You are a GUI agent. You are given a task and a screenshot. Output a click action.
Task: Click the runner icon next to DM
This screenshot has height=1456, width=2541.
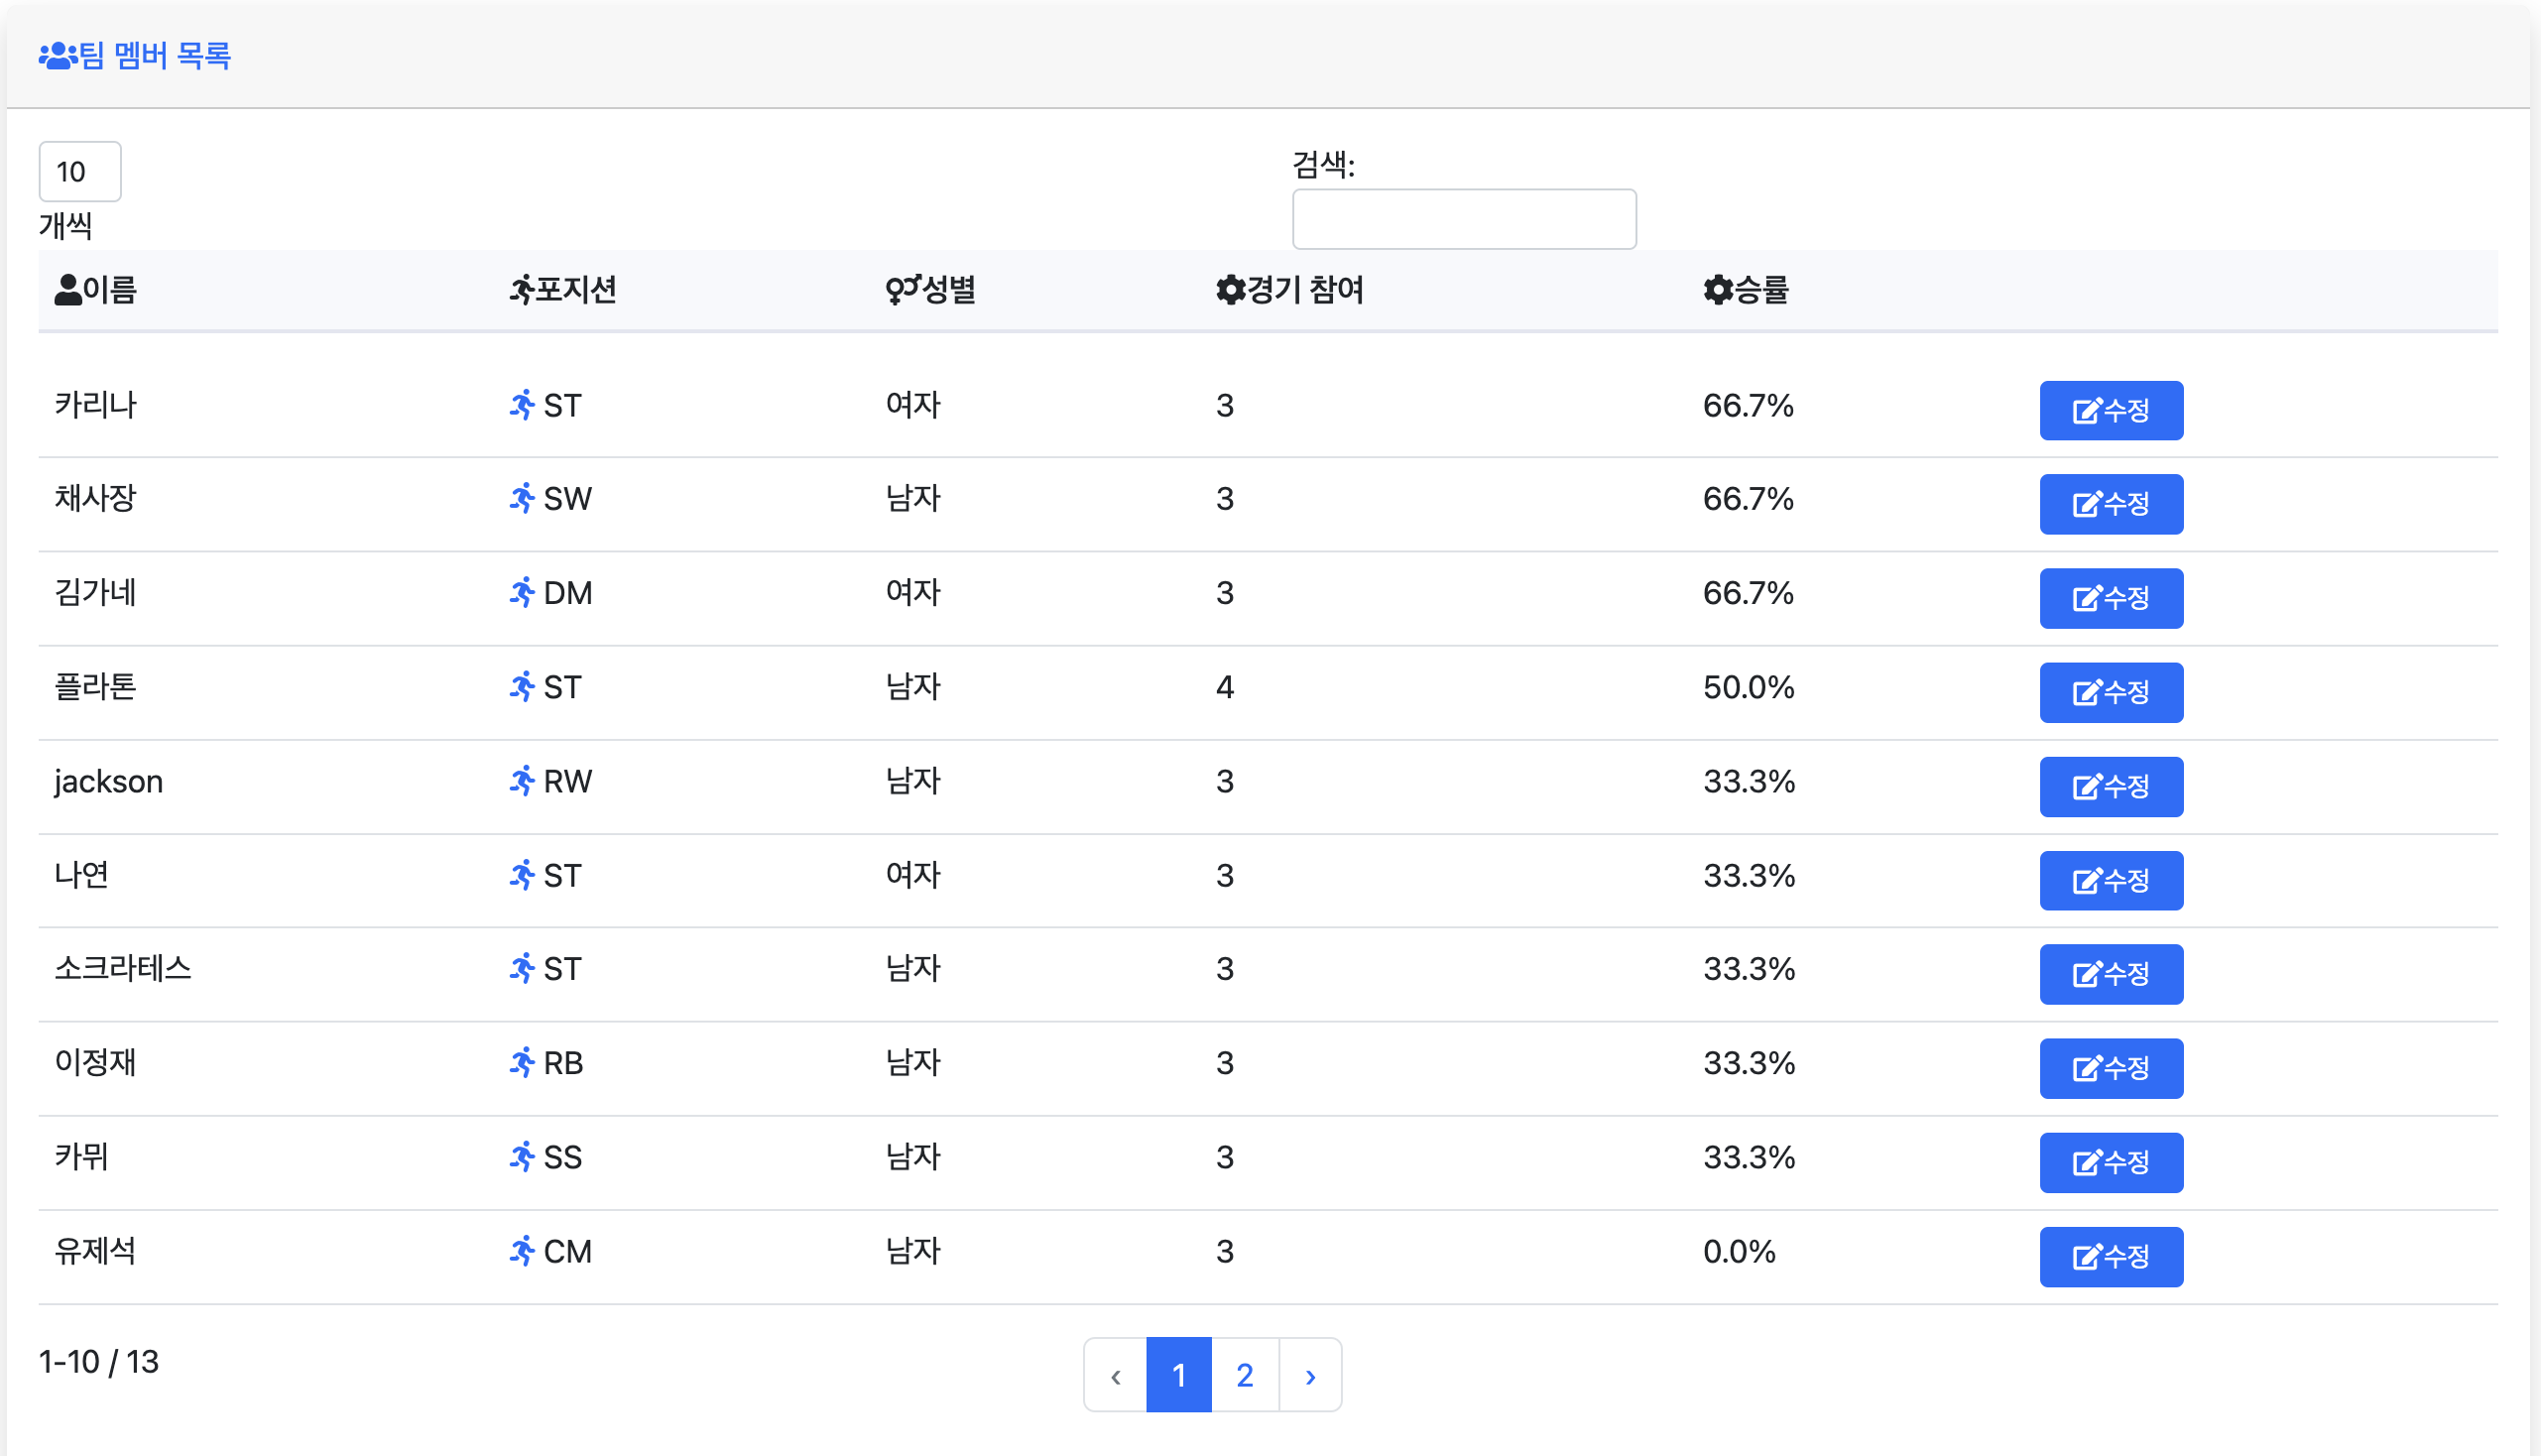pos(522,592)
